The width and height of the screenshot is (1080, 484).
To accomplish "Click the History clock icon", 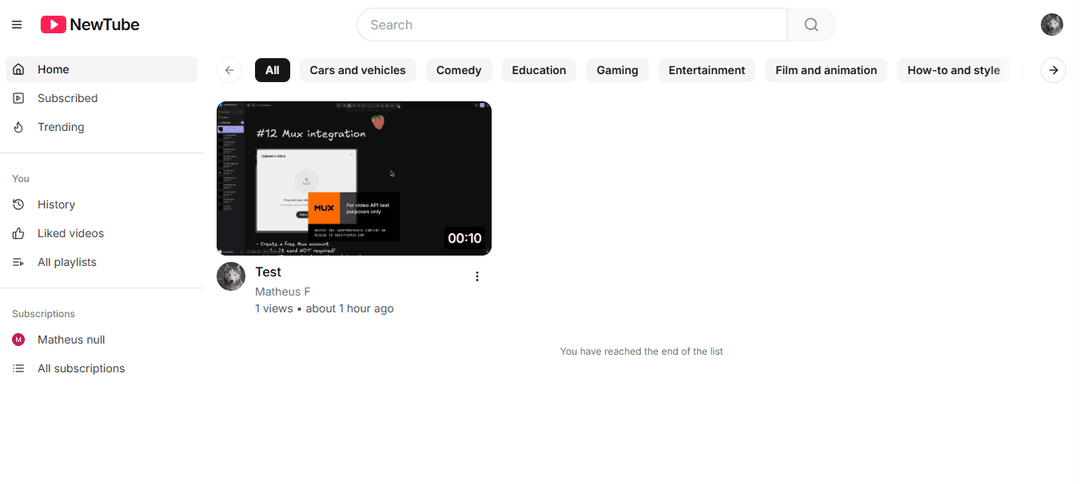I will [x=19, y=204].
